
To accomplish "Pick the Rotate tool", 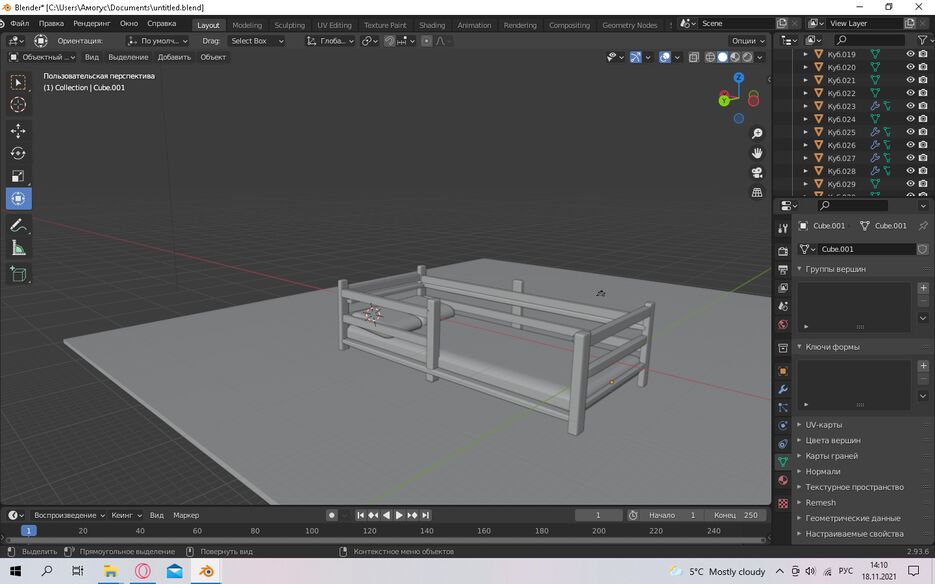I will tap(18, 153).
